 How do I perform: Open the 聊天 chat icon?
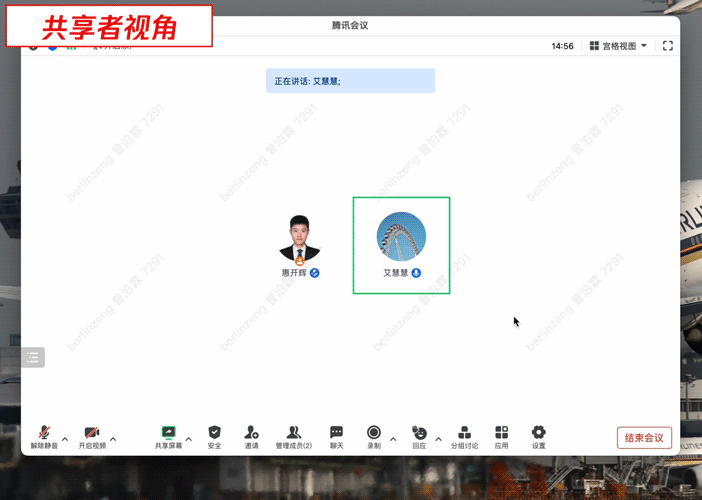tap(337, 433)
